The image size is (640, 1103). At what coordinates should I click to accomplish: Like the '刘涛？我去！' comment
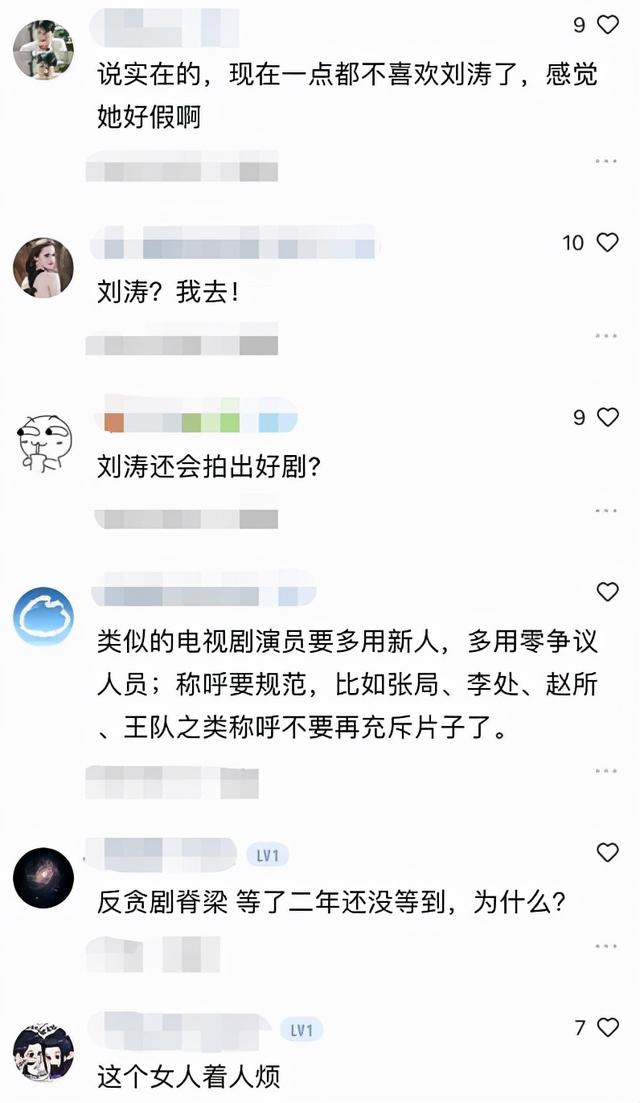[x=608, y=243]
